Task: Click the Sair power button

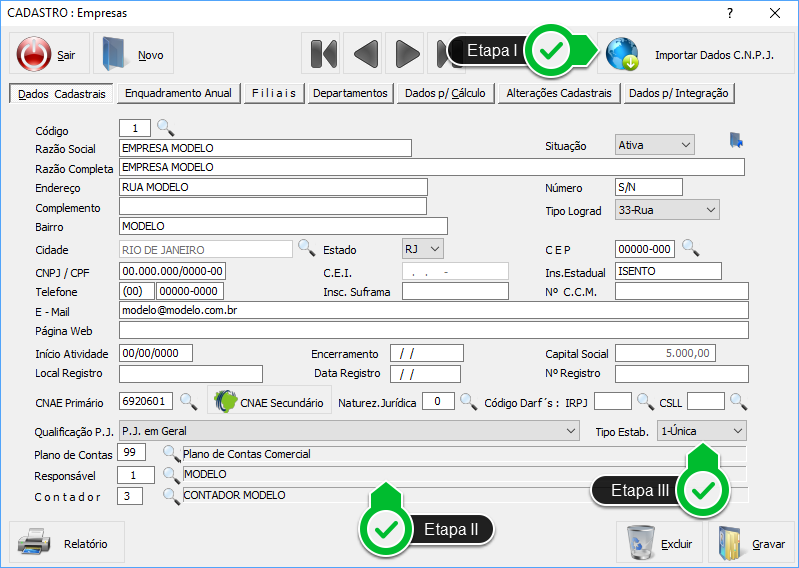Action: (x=49, y=53)
